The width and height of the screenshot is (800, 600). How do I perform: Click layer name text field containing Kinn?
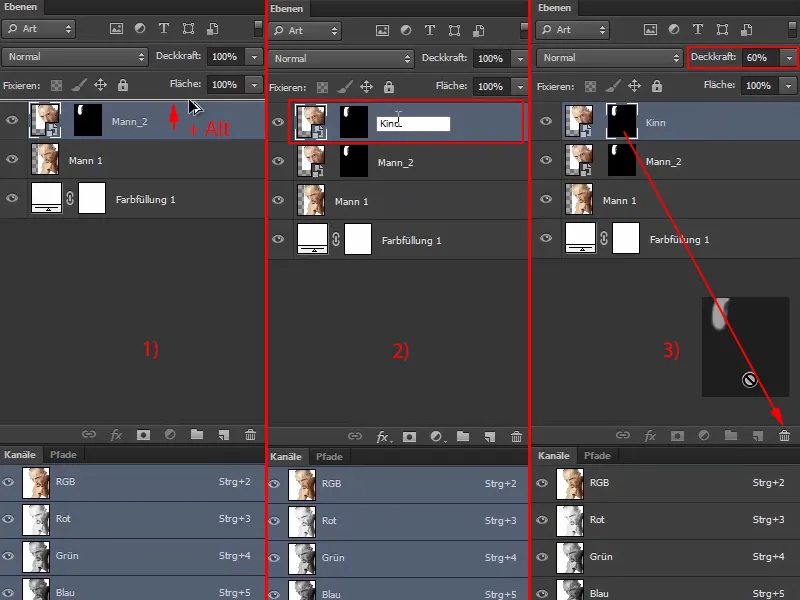point(413,123)
